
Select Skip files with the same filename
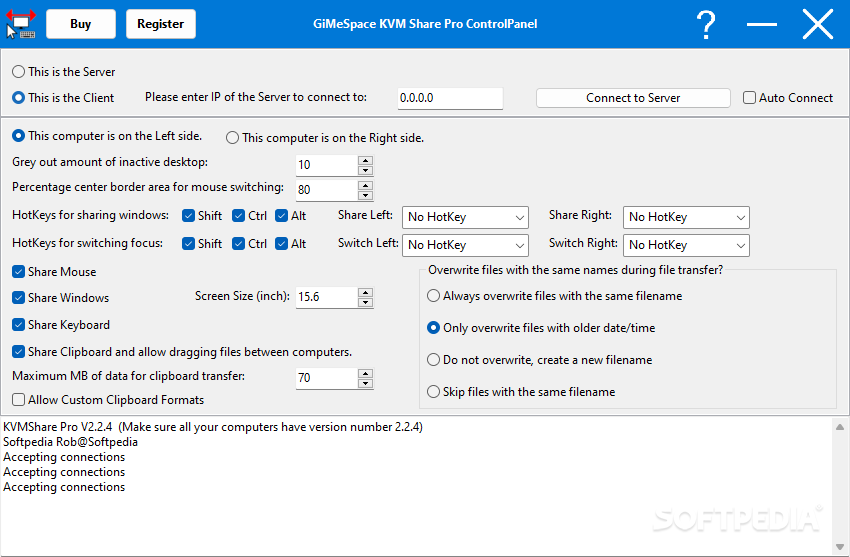click(x=521, y=392)
